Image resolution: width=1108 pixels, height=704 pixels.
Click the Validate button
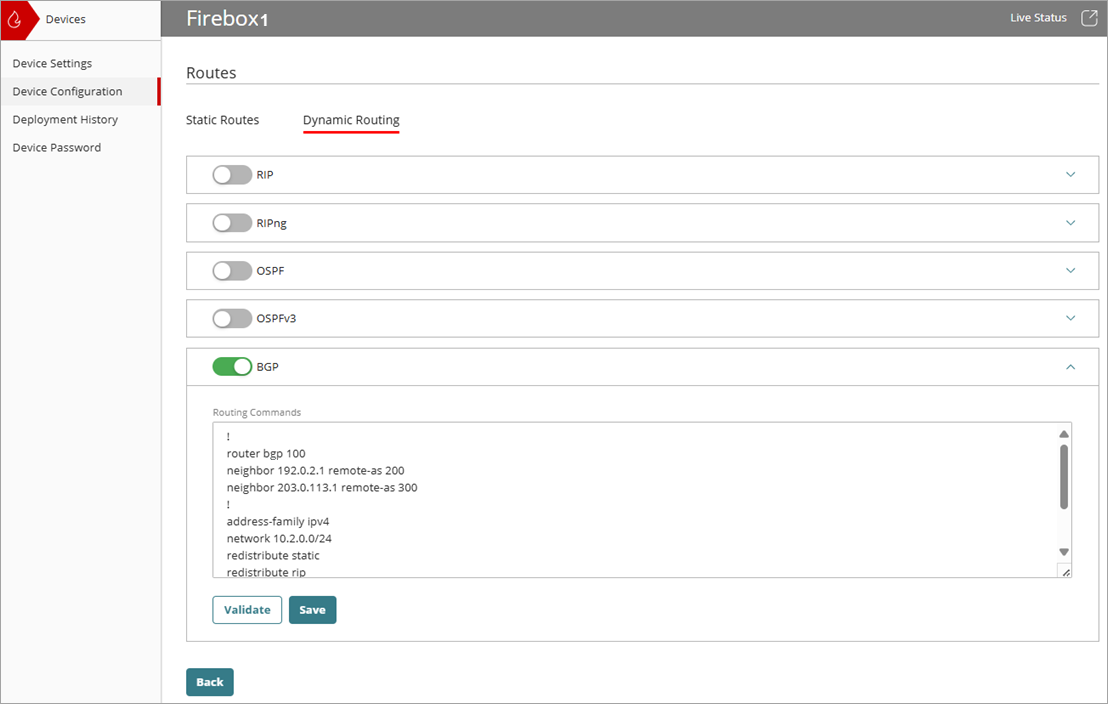[246, 609]
